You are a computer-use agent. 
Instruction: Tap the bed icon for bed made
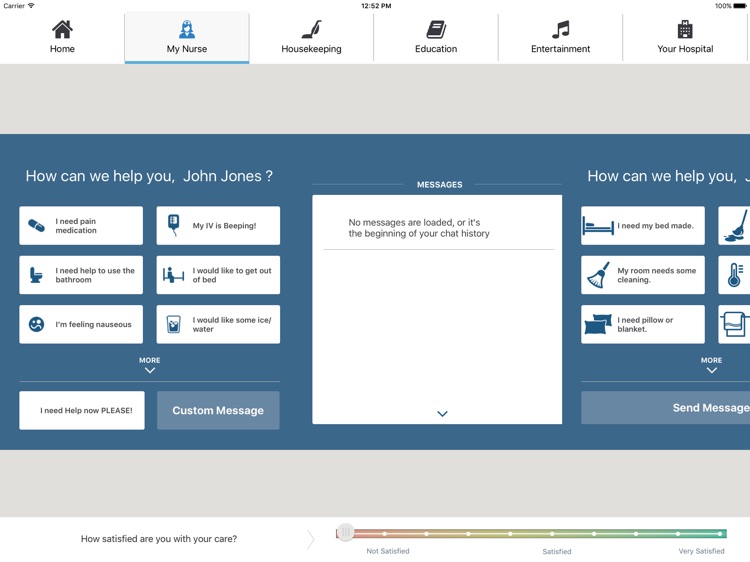(598, 225)
